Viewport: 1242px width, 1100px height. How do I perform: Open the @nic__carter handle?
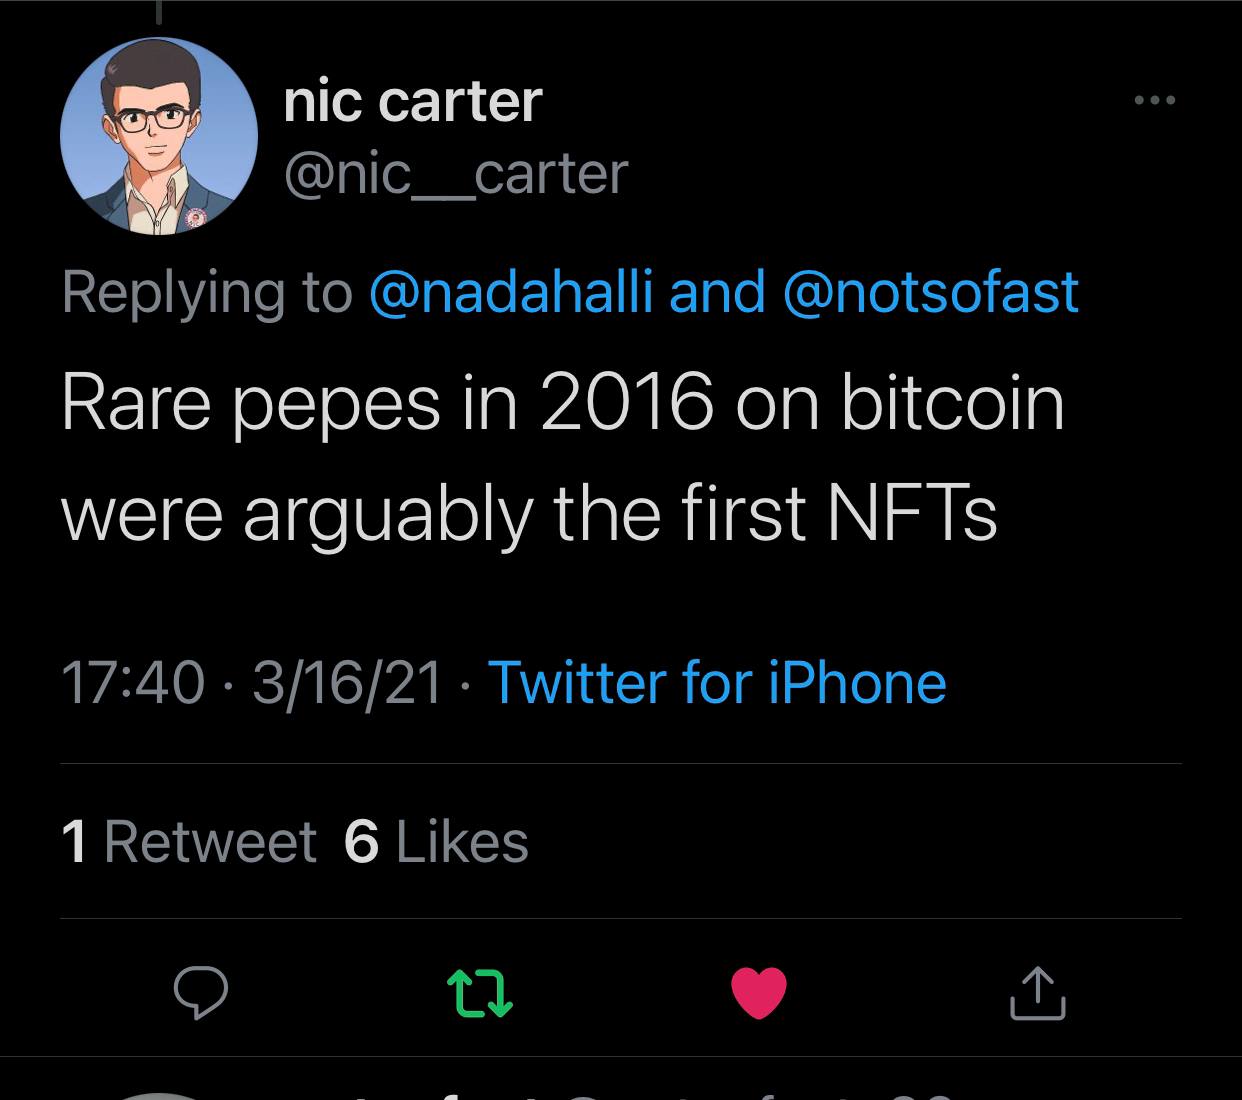(456, 174)
